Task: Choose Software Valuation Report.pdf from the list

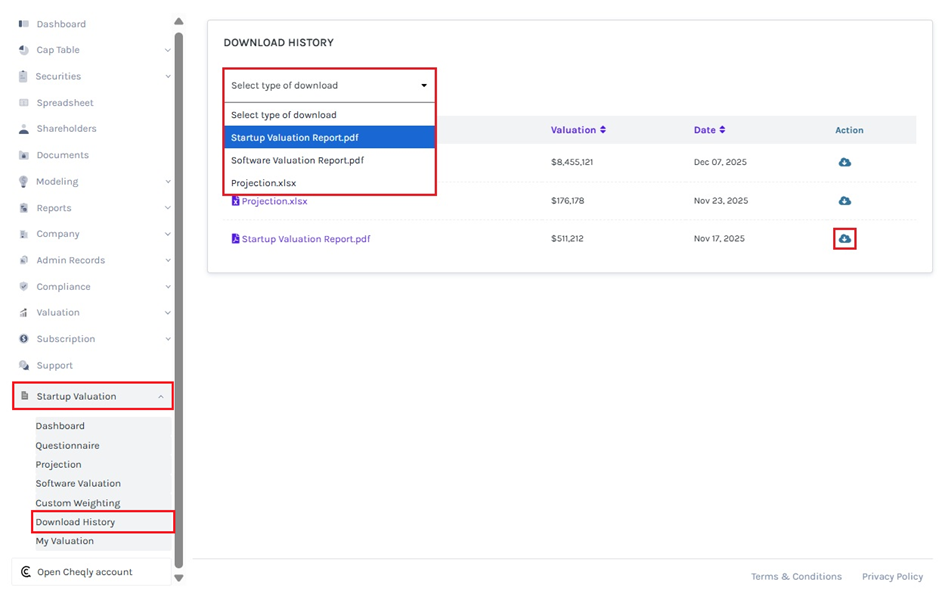Action: tap(297, 160)
